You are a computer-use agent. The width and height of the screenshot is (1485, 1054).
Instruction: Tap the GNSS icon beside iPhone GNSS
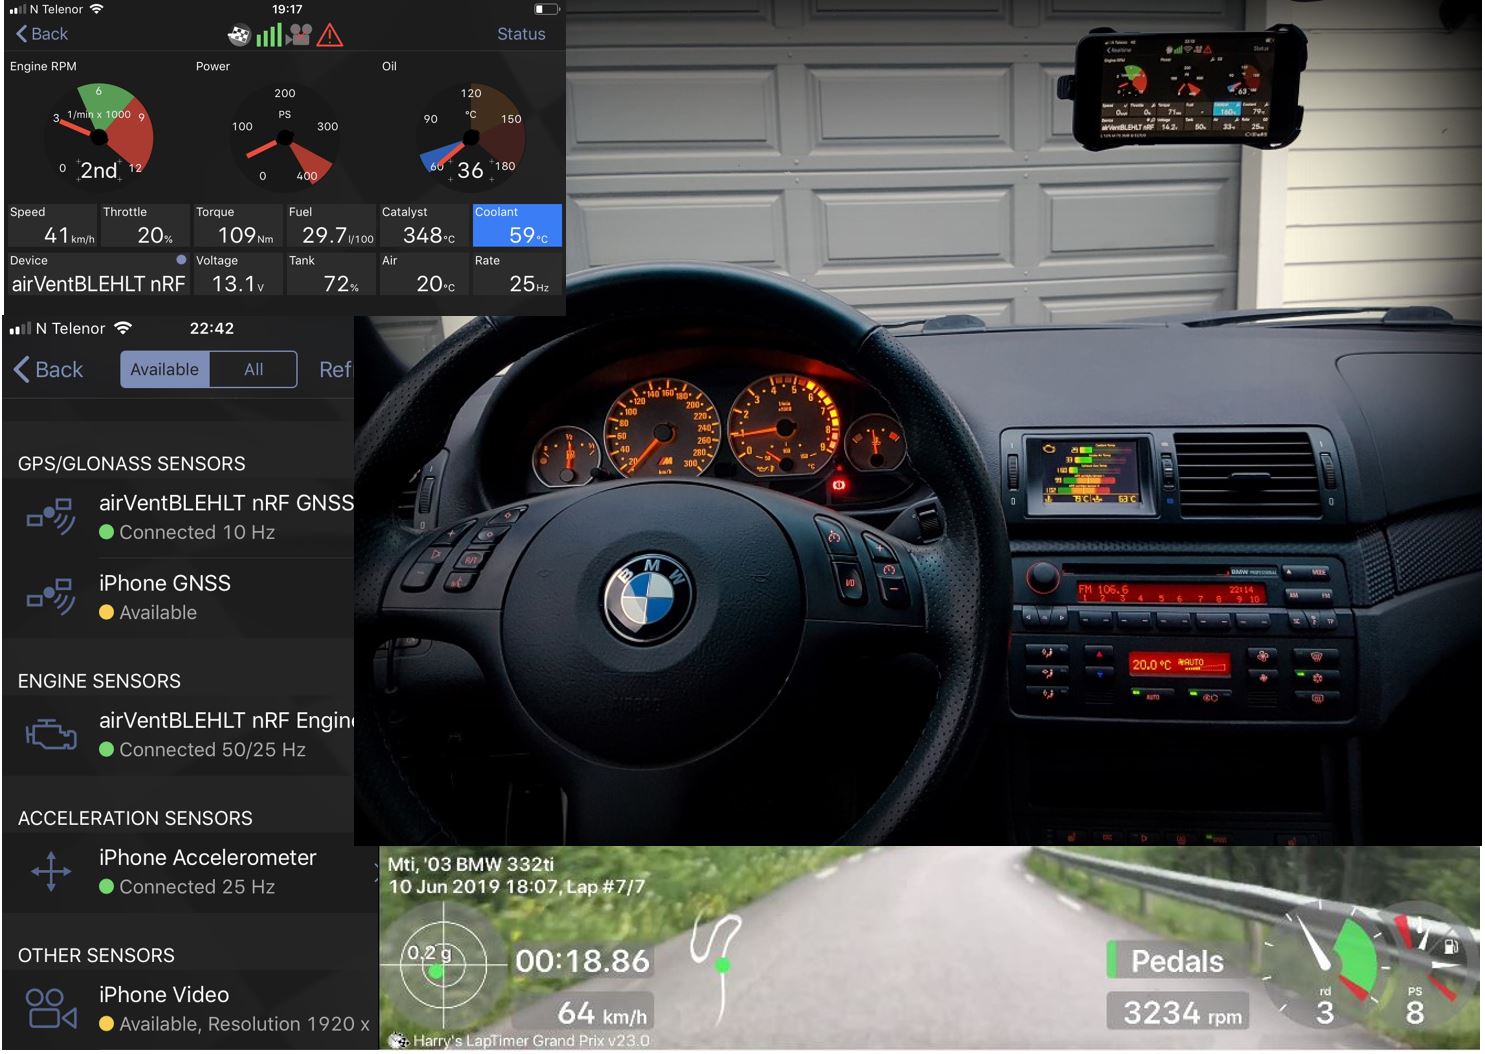(51, 597)
